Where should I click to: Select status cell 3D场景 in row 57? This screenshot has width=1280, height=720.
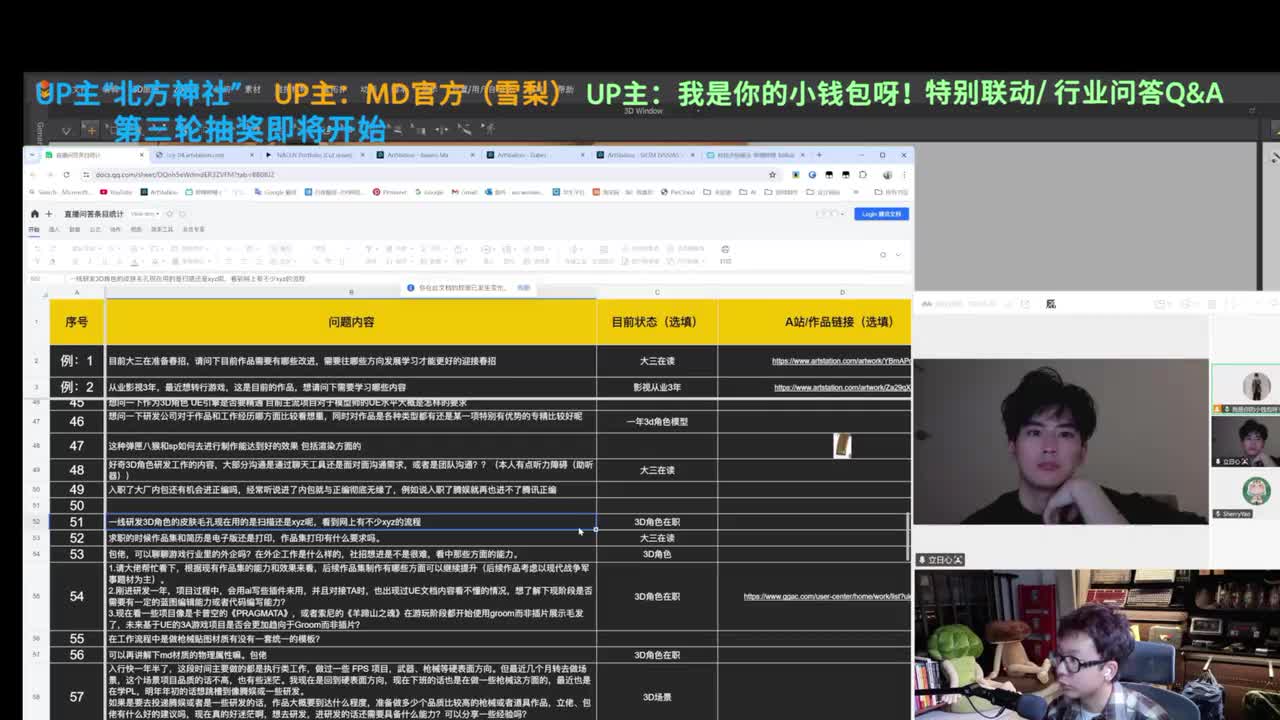coord(657,697)
